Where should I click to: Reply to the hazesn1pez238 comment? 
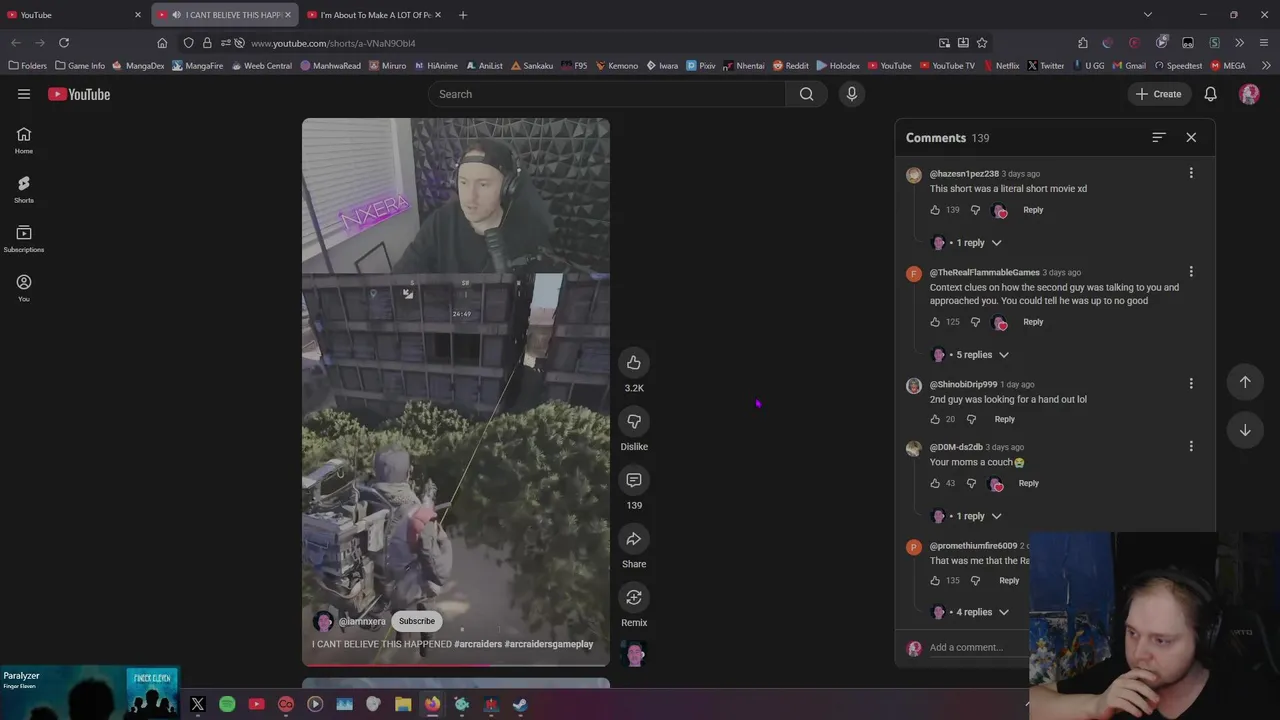1033,210
